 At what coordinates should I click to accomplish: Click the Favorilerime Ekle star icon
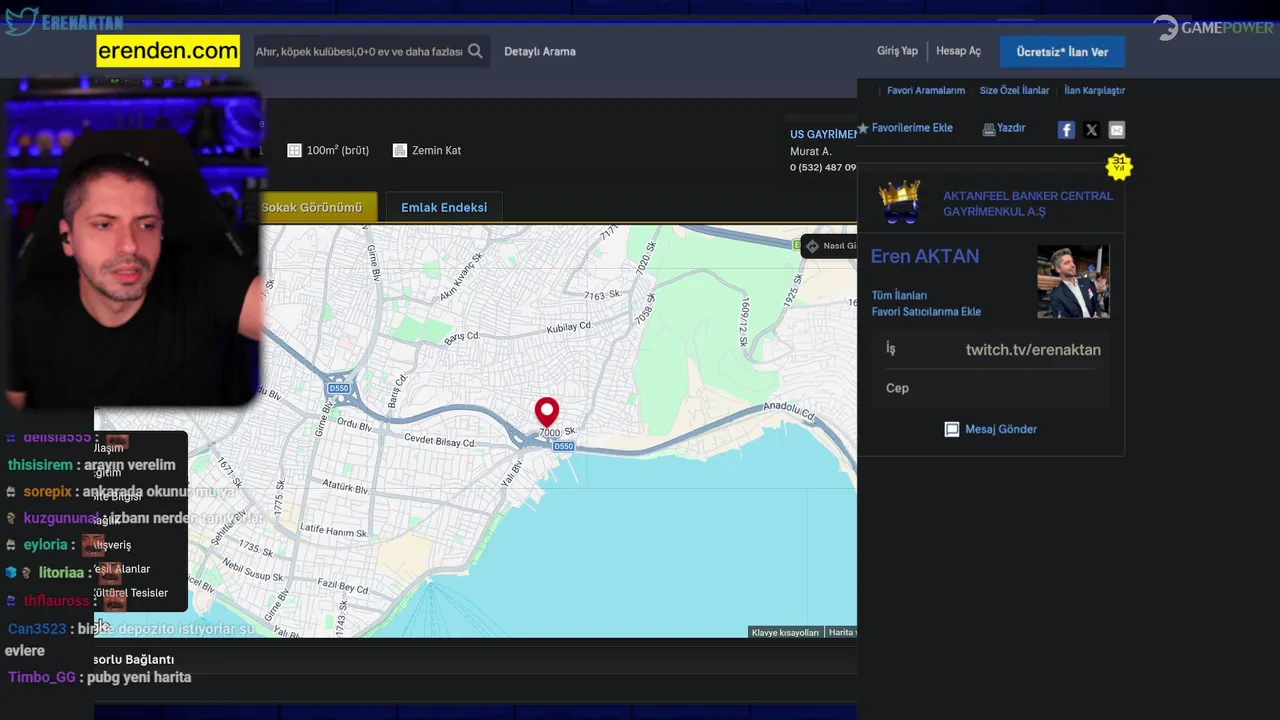(x=863, y=128)
